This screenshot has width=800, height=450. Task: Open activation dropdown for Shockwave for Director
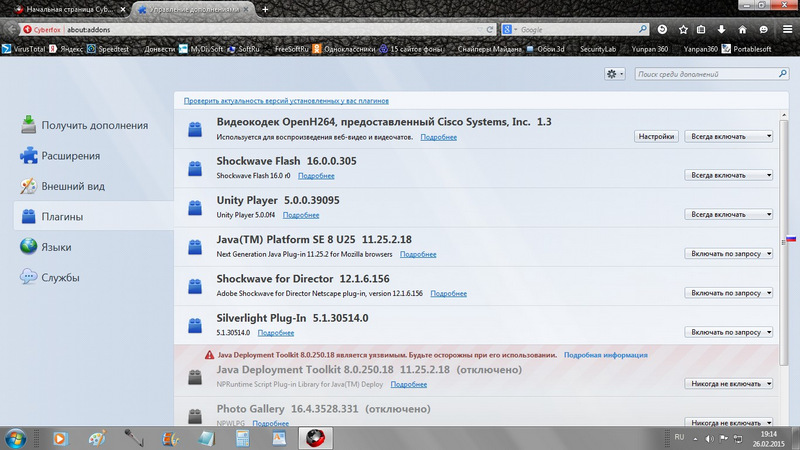[x=729, y=293]
